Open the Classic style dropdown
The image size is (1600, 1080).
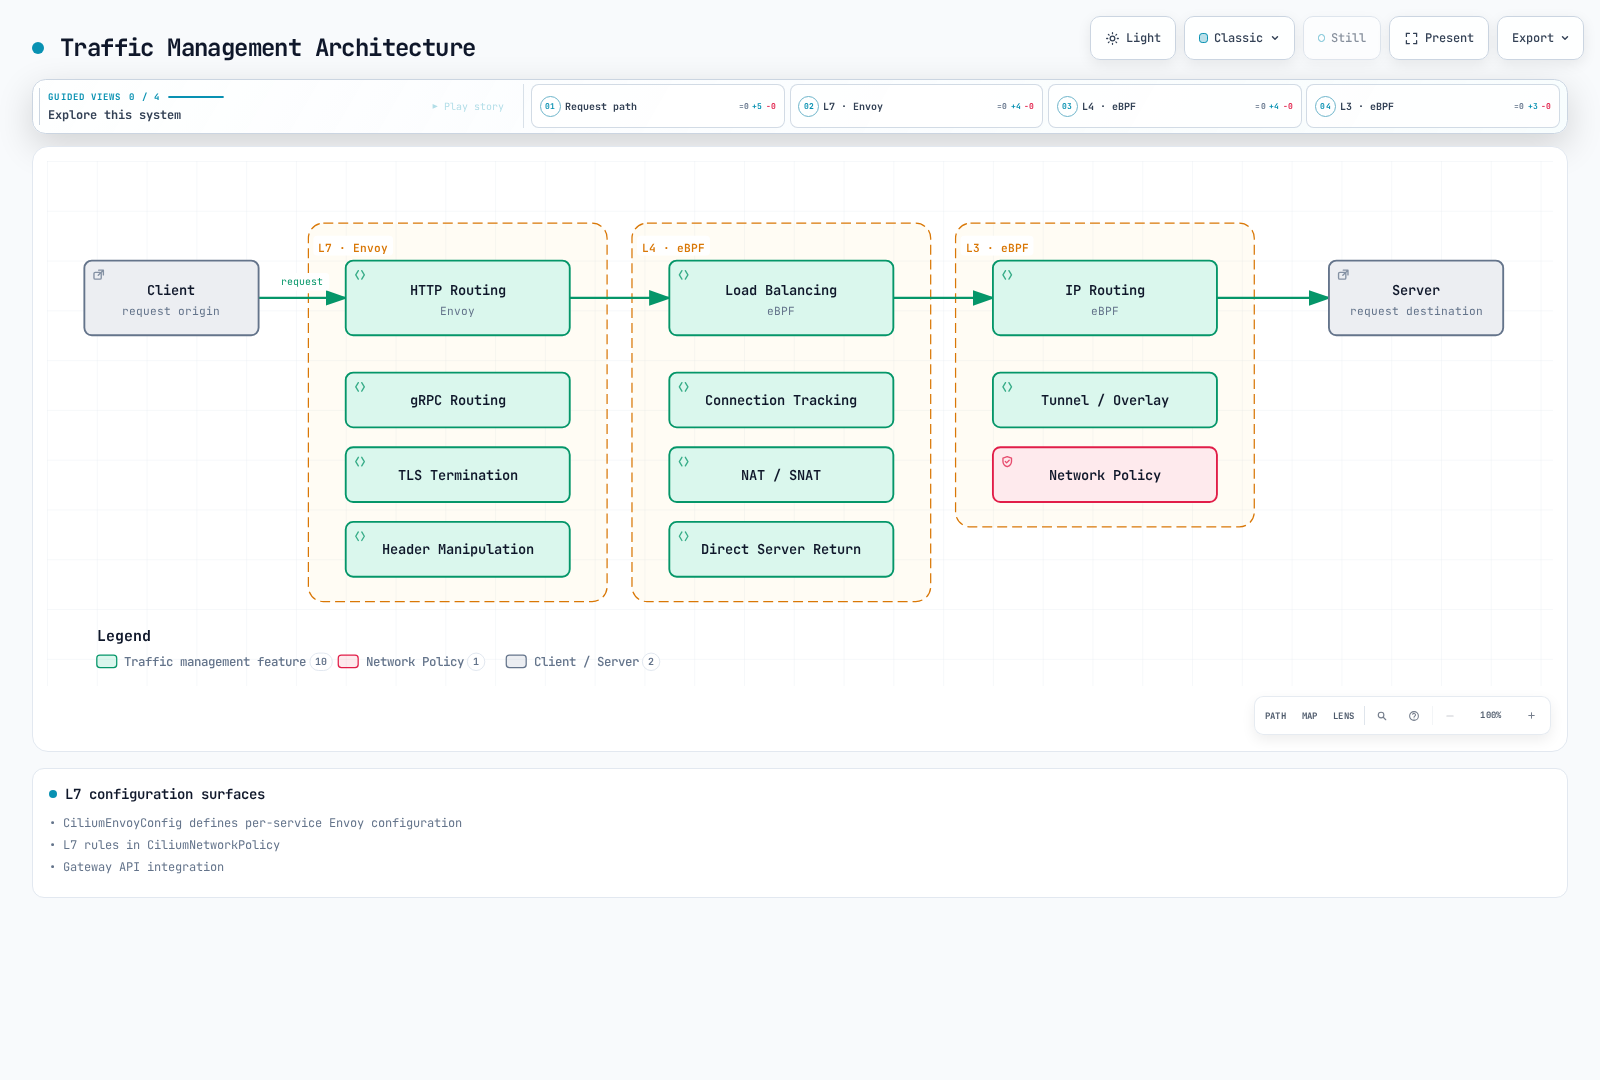point(1239,38)
